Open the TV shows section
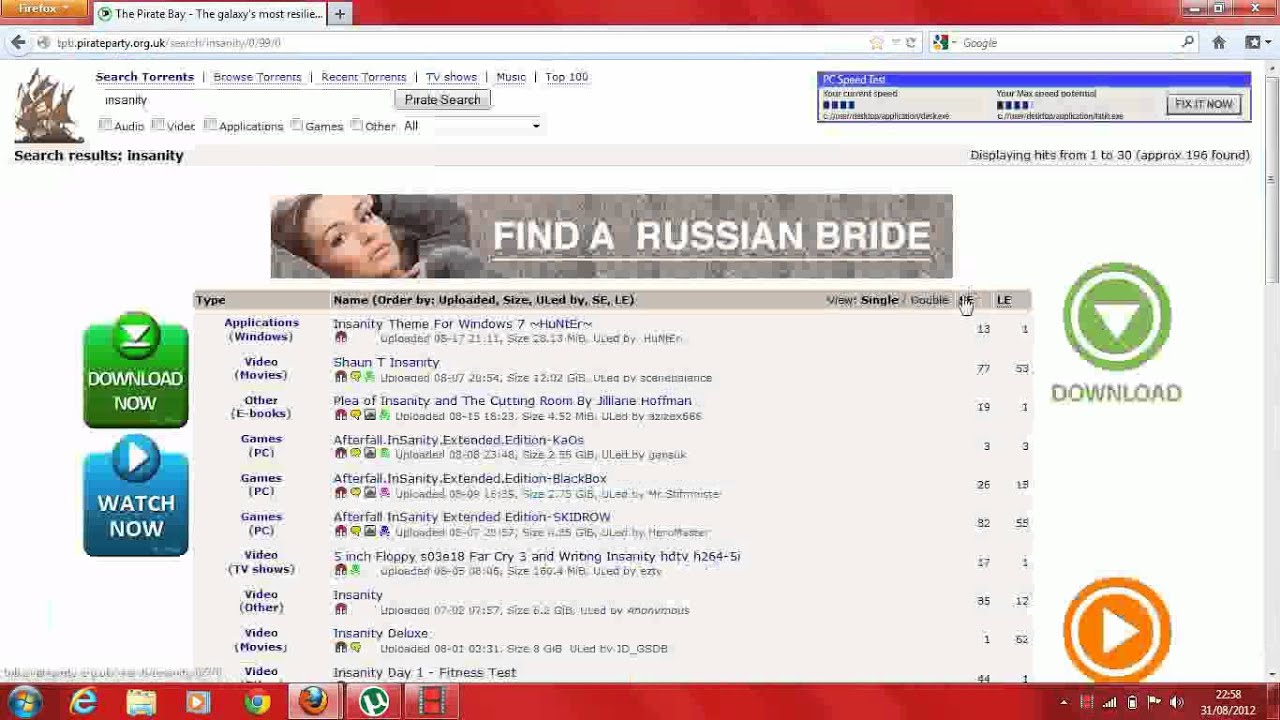Viewport: 1280px width, 720px height. tap(451, 77)
